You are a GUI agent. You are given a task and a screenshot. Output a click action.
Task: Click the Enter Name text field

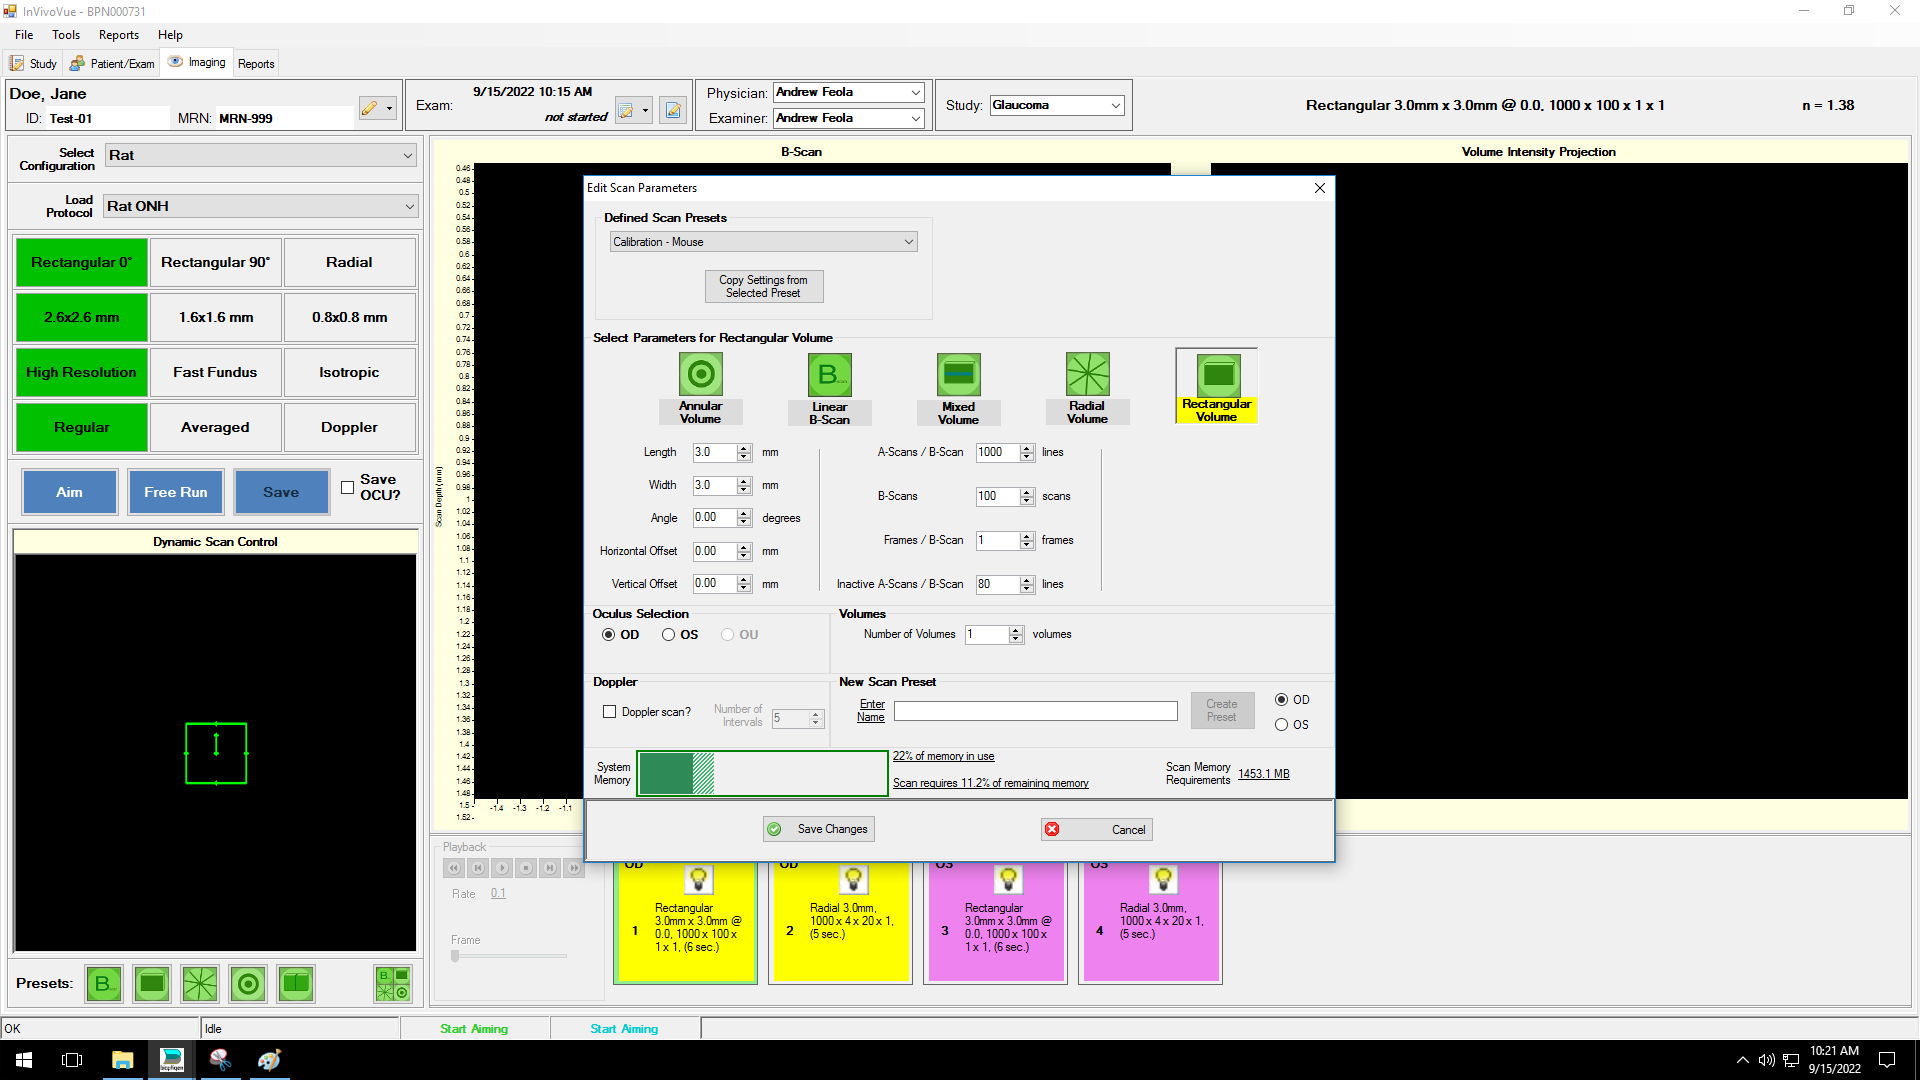click(x=1035, y=711)
